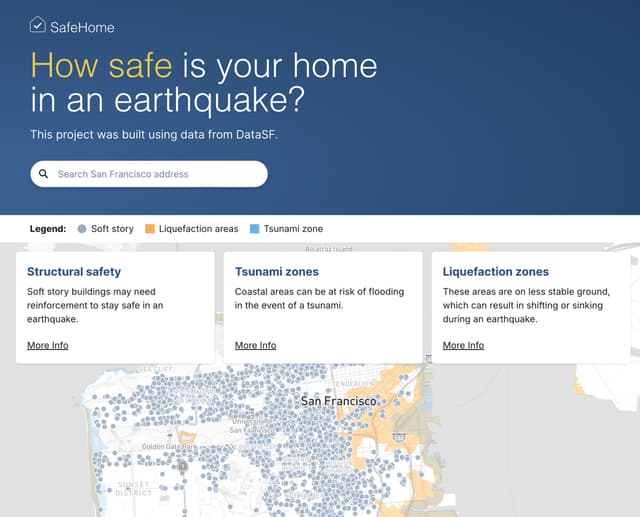Open More Info under Structural safety

tap(48, 345)
